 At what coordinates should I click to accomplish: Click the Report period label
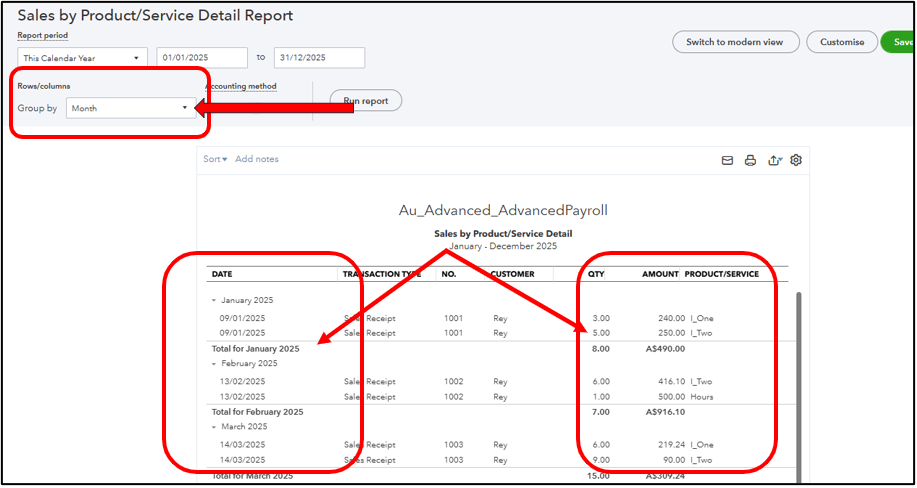point(43,36)
